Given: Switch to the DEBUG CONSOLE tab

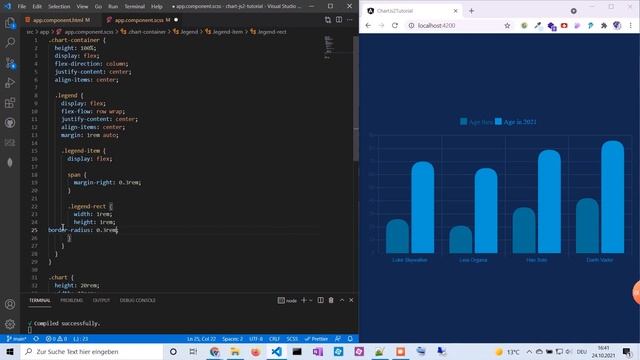Looking at the screenshot, I should pos(138,300).
